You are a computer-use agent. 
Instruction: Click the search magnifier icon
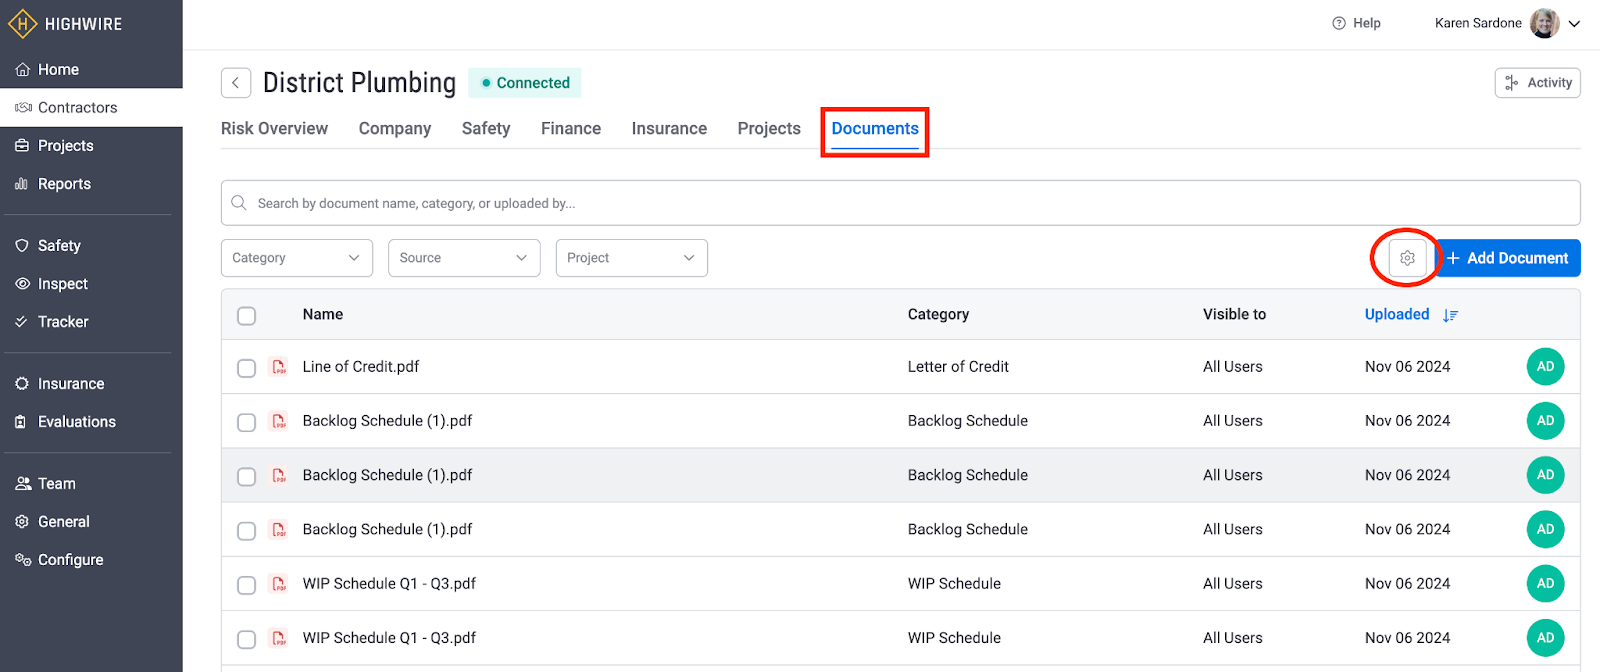pyautogui.click(x=239, y=203)
